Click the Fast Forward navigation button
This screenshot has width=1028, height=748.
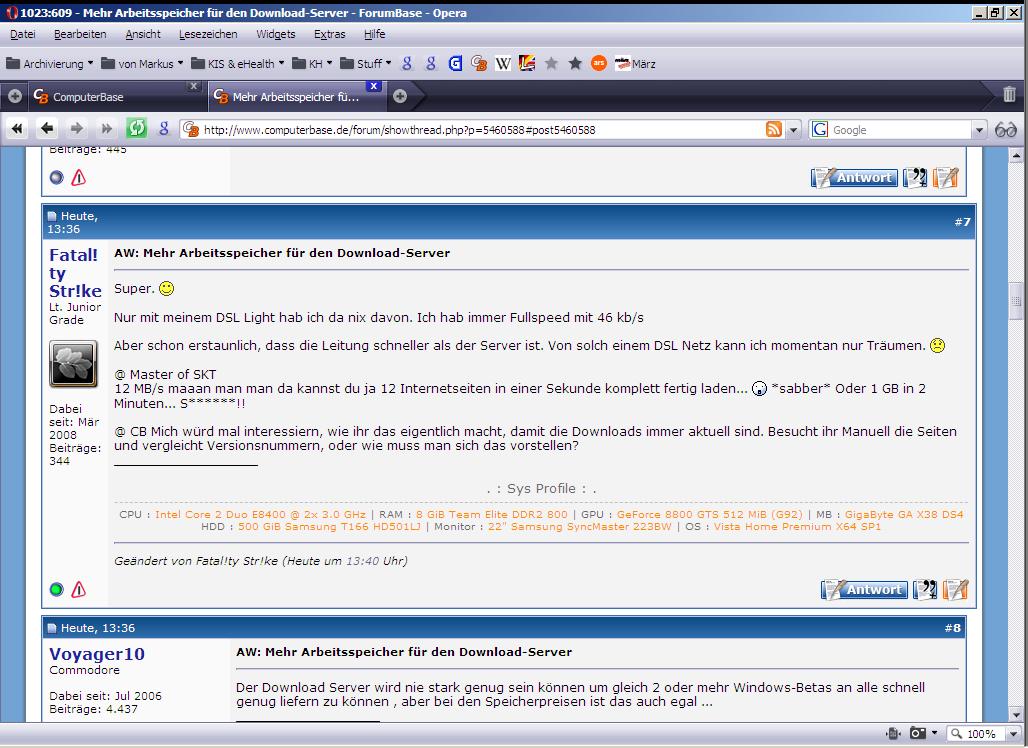pyautogui.click(x=106, y=128)
